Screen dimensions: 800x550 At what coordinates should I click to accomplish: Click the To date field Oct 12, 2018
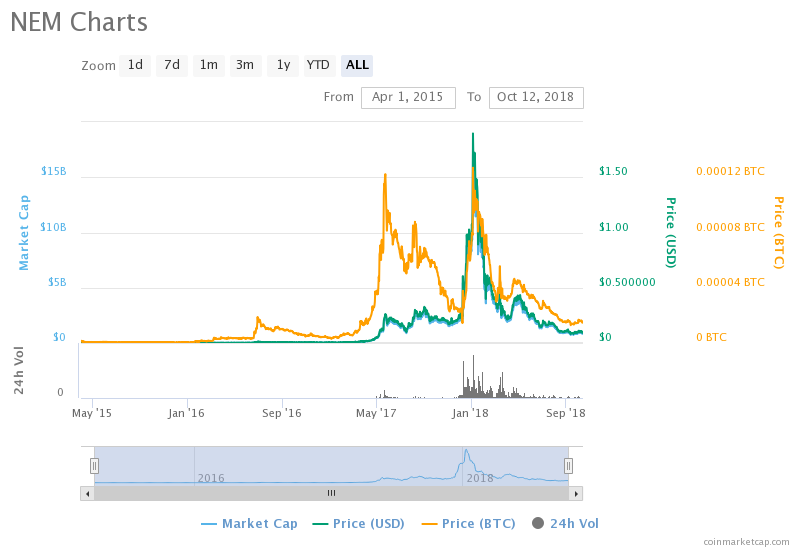[536, 97]
